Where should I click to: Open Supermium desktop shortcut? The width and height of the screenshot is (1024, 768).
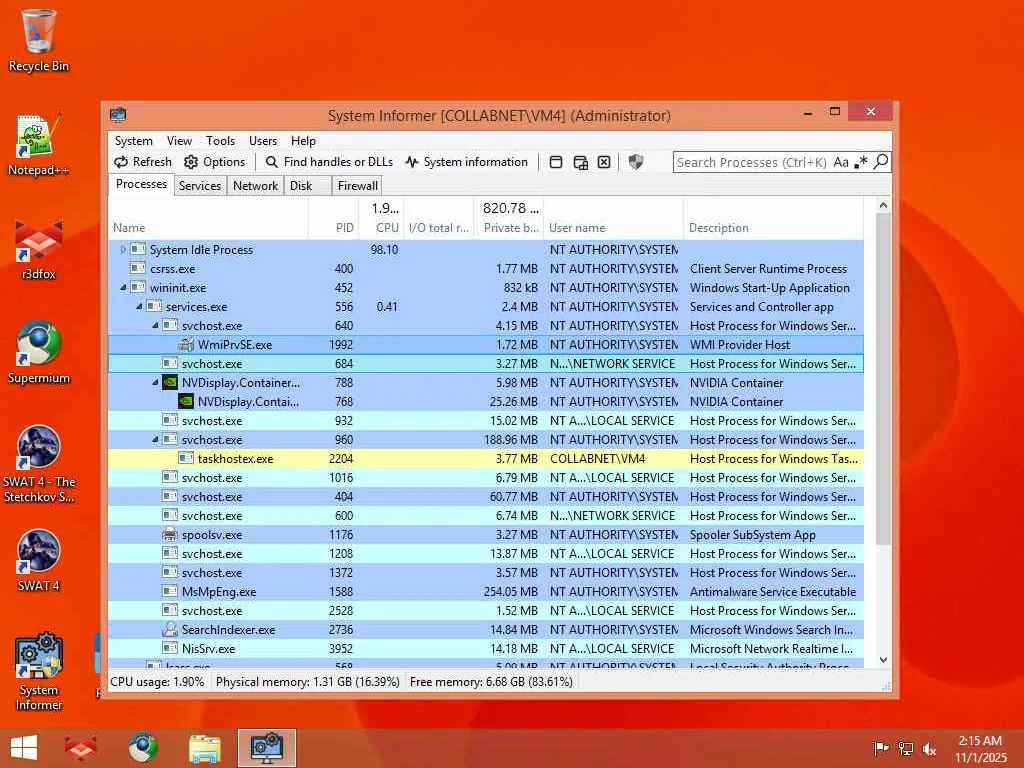[39, 353]
